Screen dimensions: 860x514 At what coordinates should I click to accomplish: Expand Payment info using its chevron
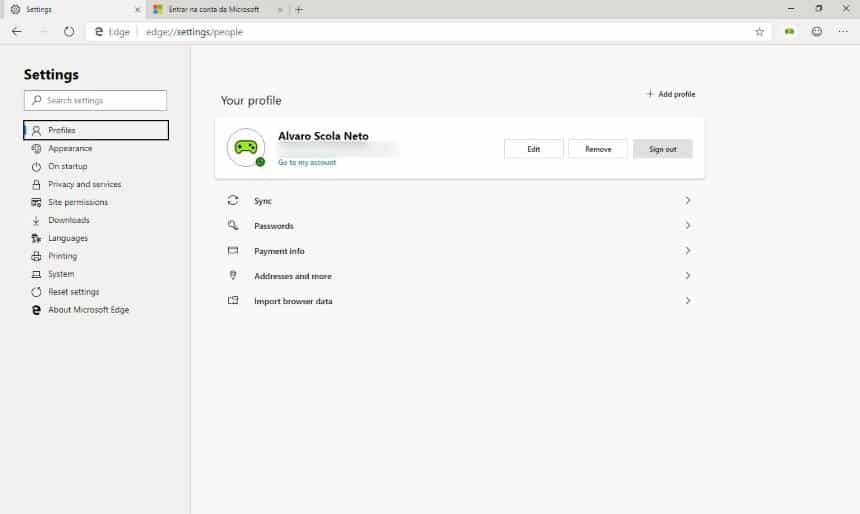[687, 251]
